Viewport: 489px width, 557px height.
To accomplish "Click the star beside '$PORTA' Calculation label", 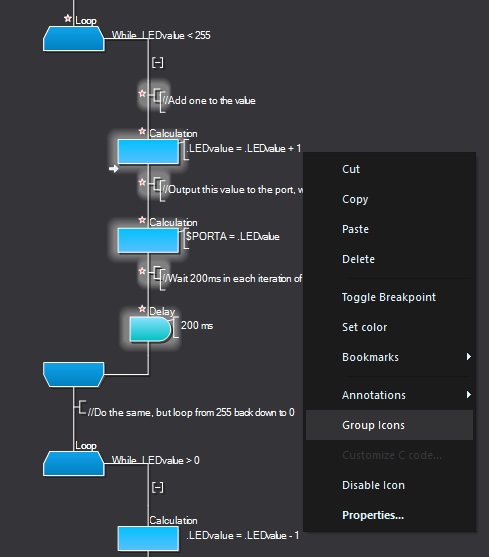I will tap(142, 220).
